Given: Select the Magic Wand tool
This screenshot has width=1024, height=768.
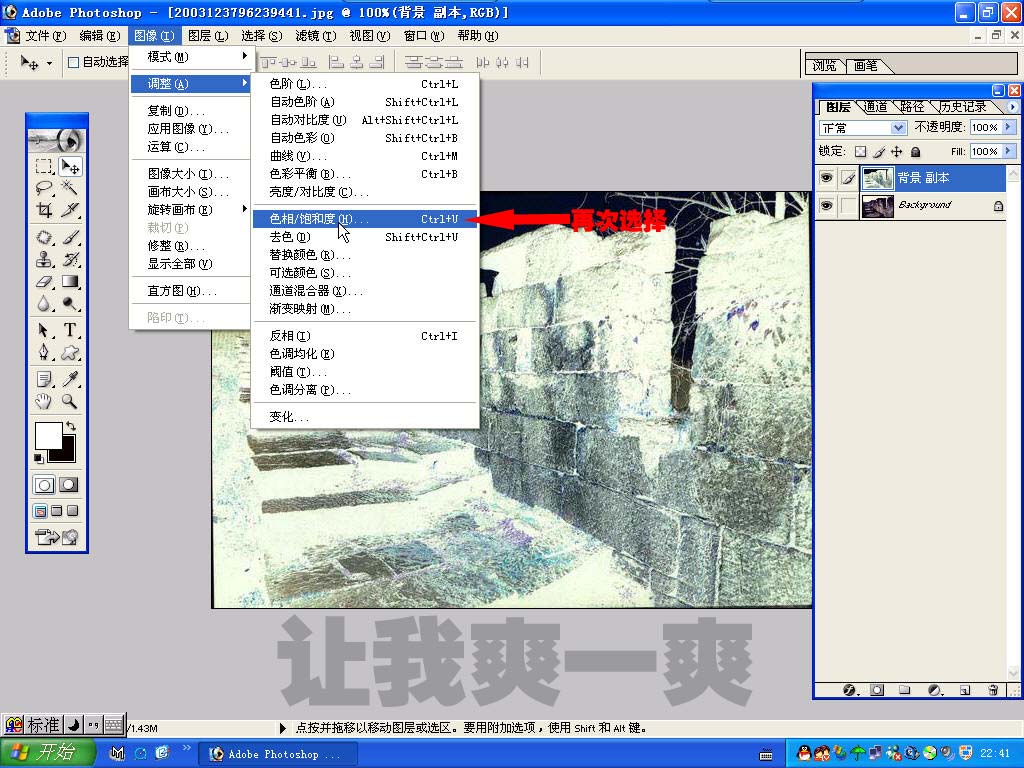Looking at the screenshot, I should (70, 188).
